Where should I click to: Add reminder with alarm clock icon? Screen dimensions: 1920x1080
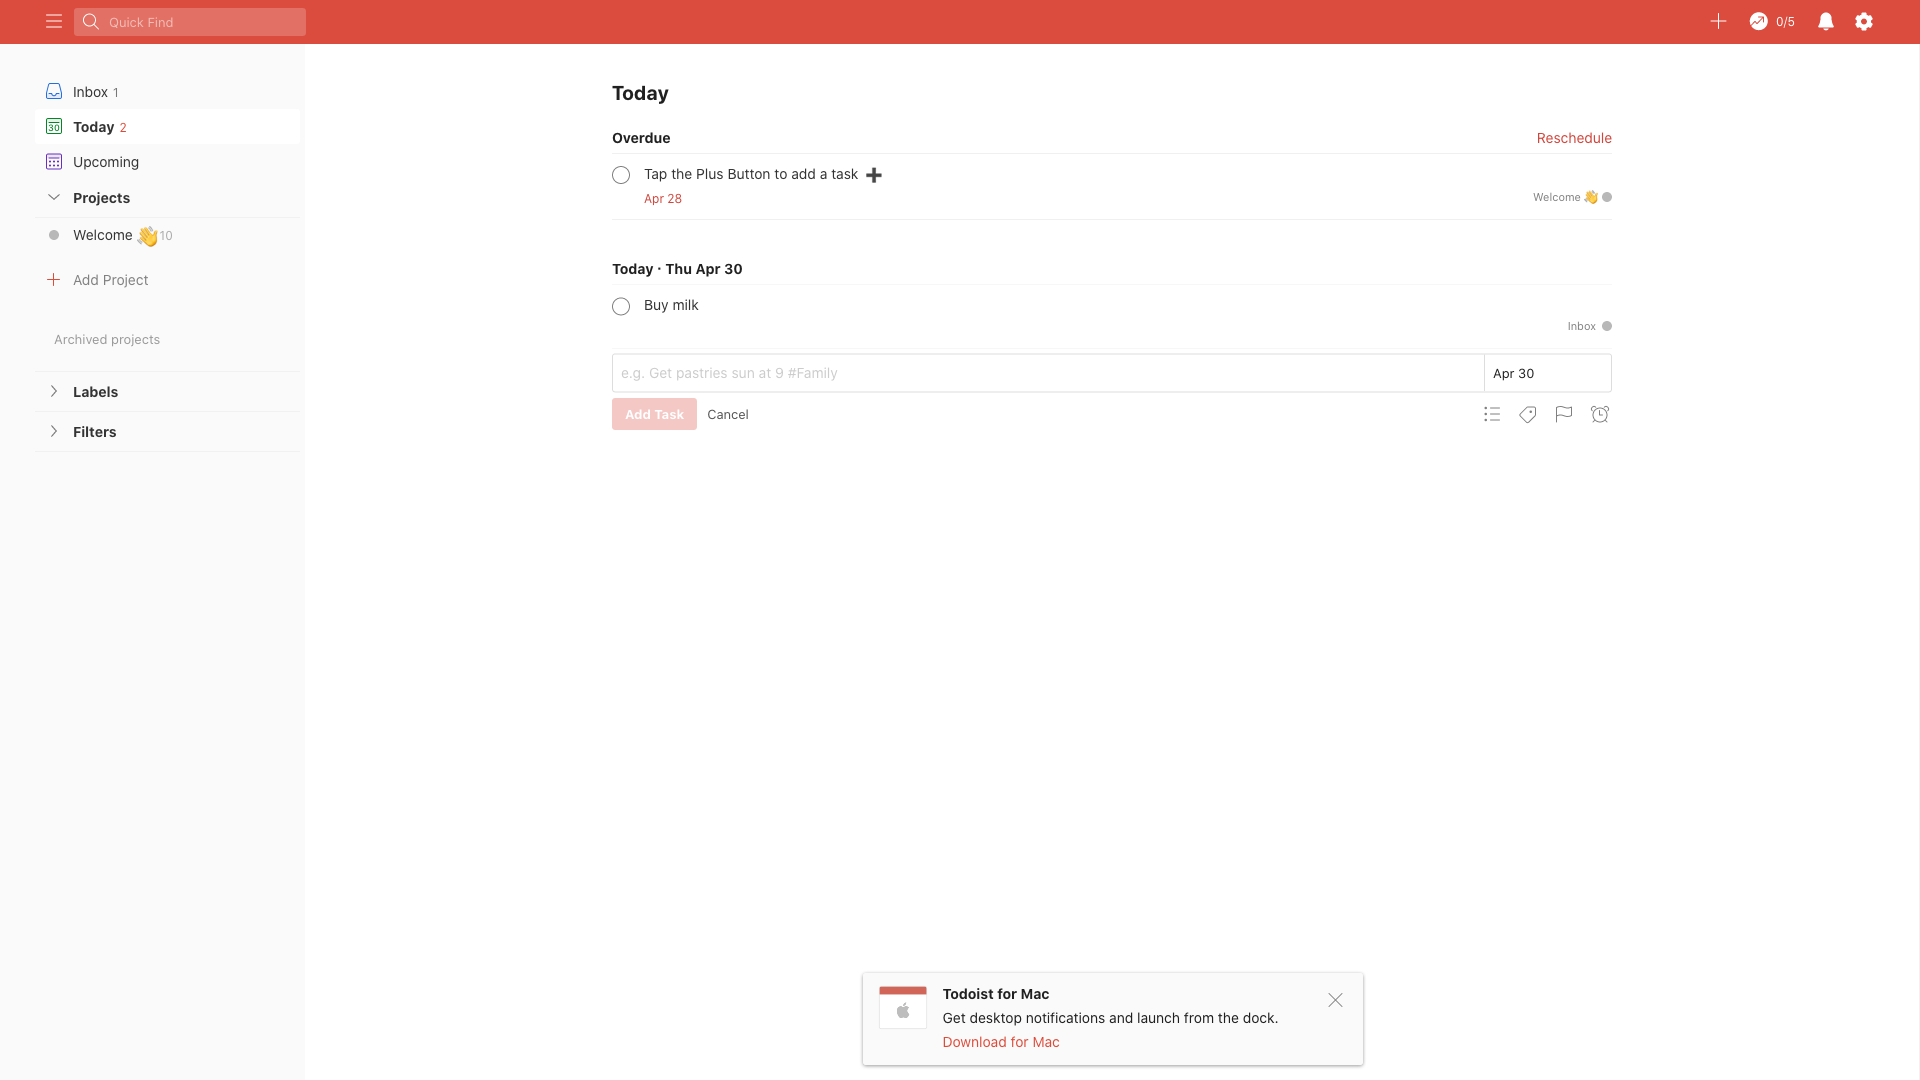point(1600,414)
